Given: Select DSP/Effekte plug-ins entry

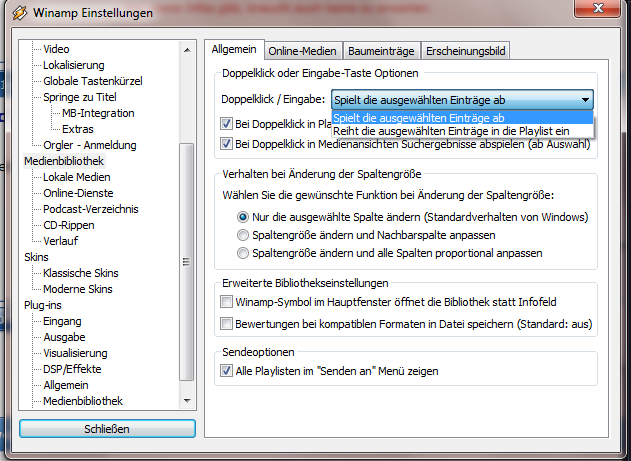Looking at the screenshot, I should [72, 369].
